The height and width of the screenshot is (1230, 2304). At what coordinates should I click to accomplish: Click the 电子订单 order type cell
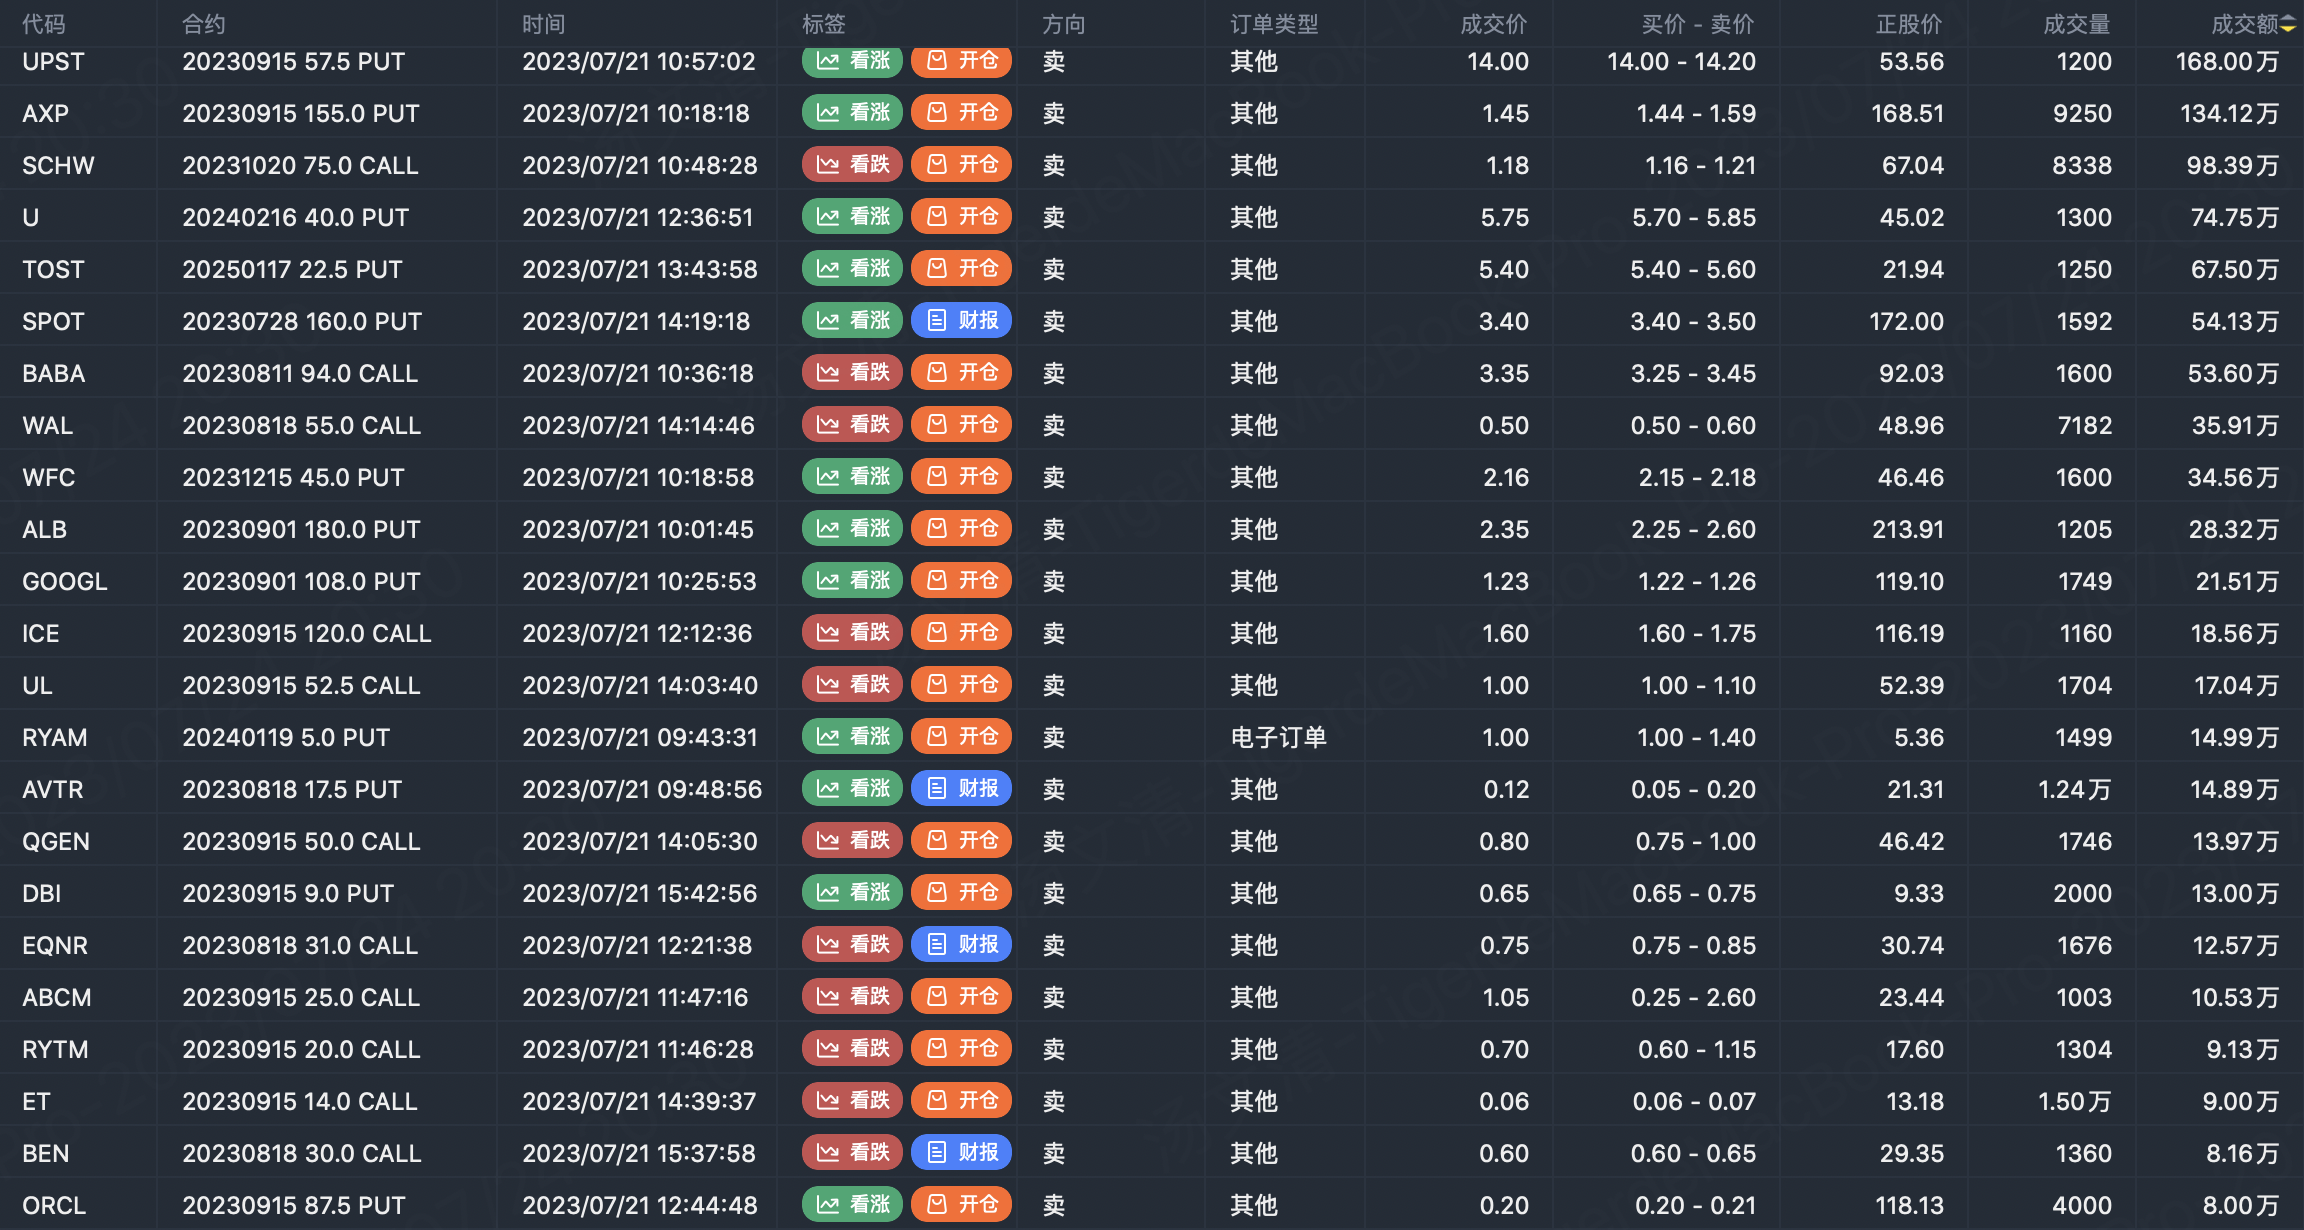pyautogui.click(x=1277, y=737)
